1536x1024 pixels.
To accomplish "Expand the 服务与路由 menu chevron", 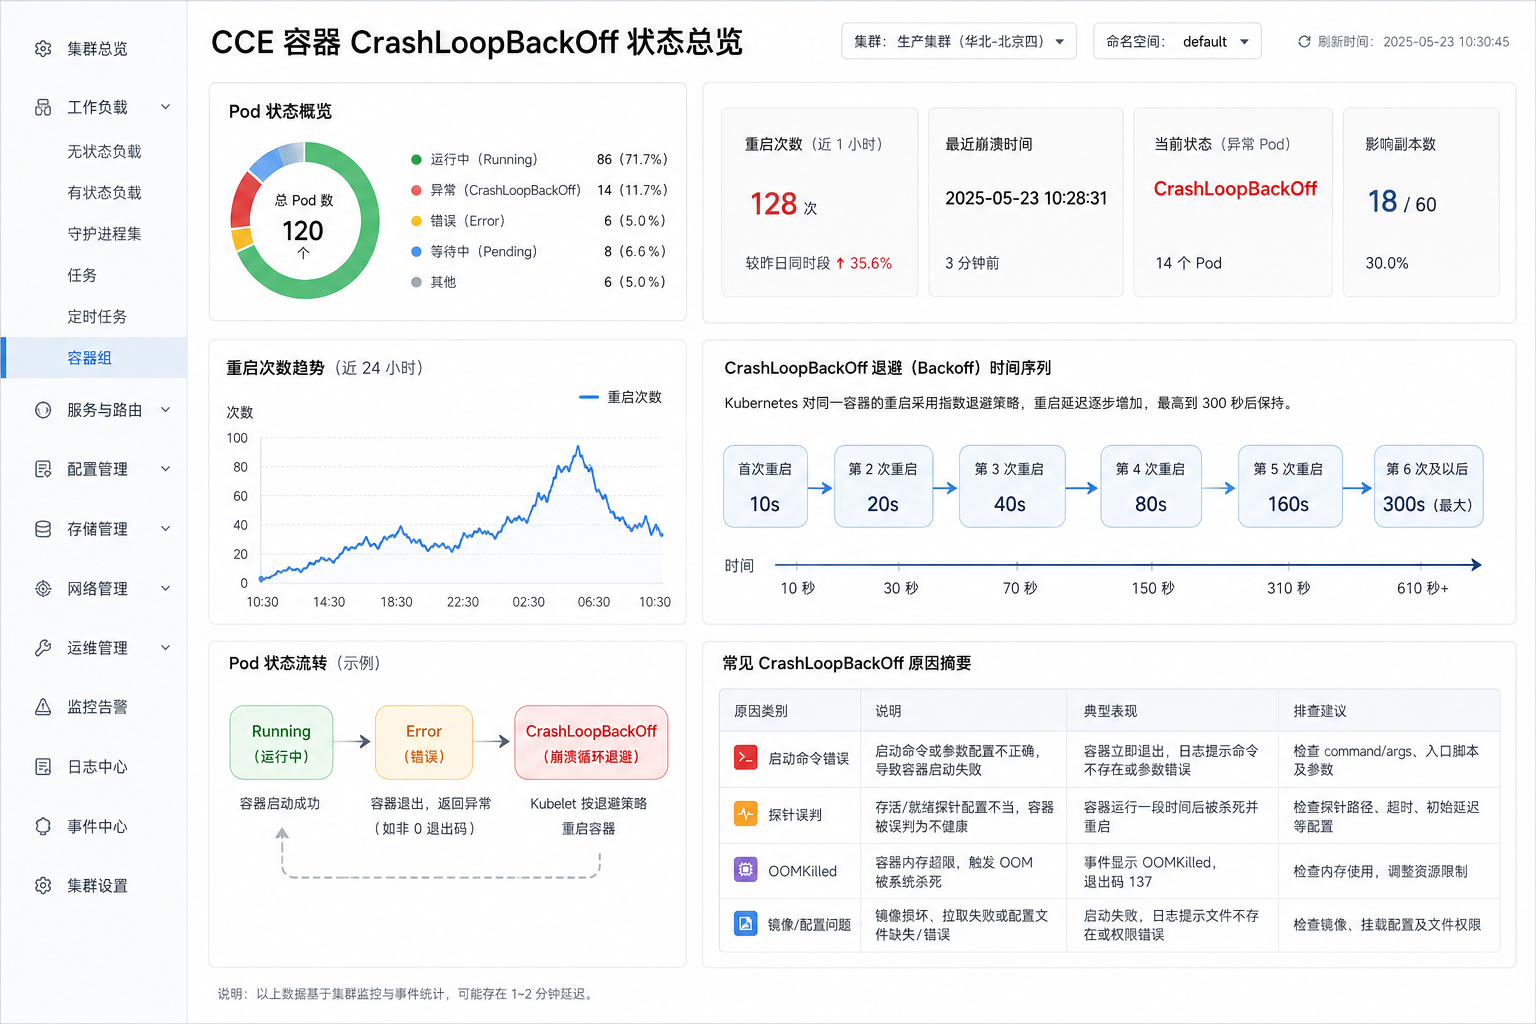I will (166, 410).
